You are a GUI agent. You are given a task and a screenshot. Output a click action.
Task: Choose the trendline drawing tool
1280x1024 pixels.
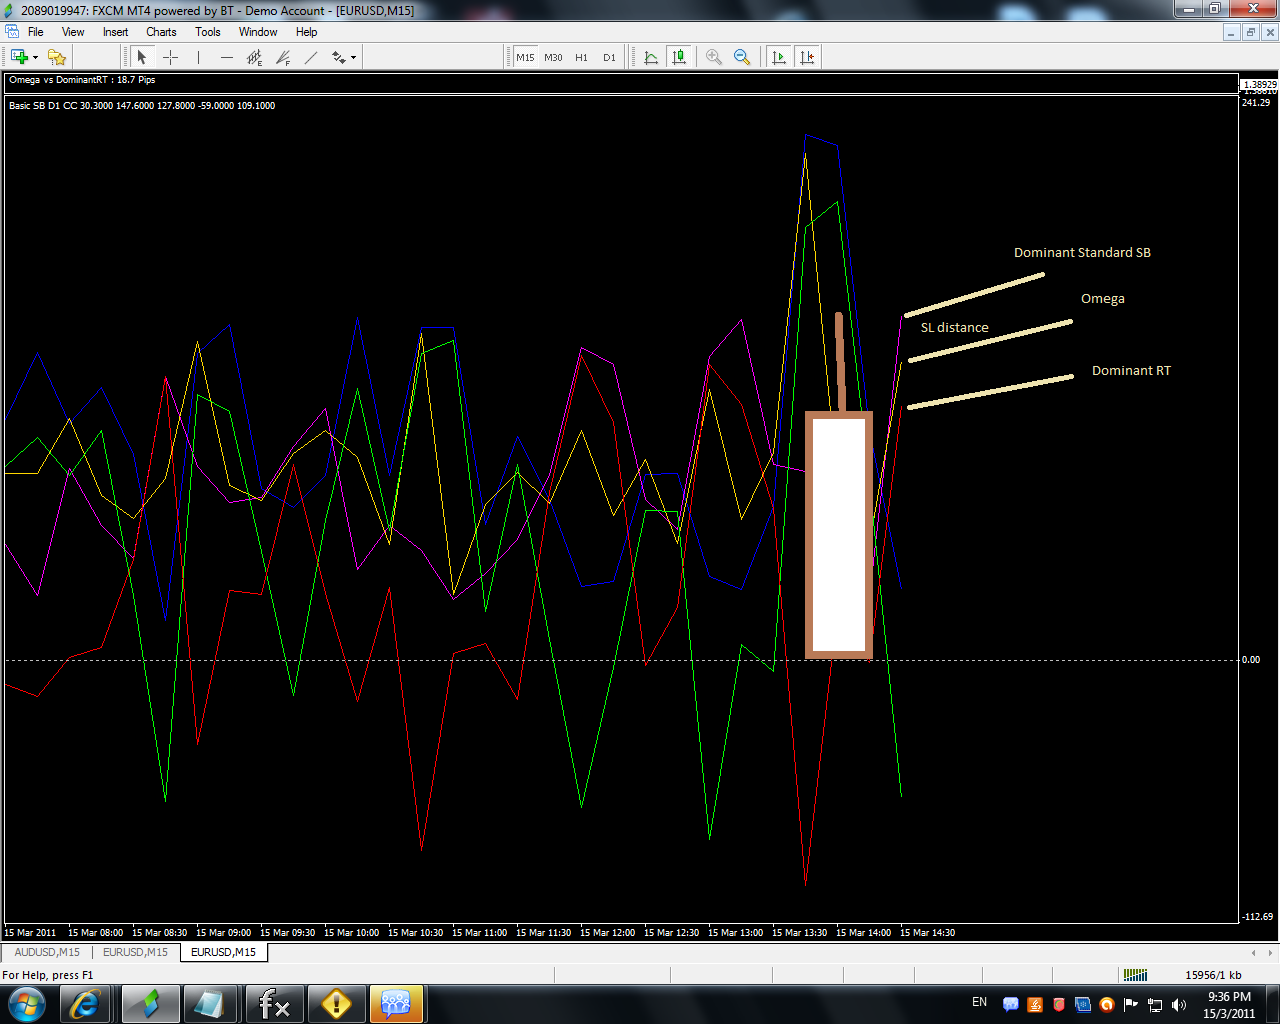click(x=311, y=57)
